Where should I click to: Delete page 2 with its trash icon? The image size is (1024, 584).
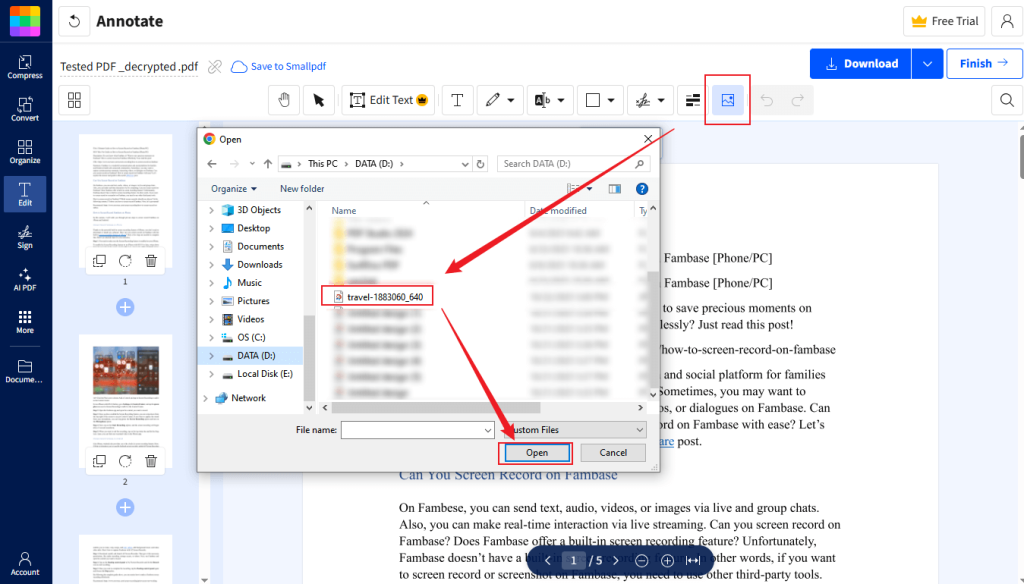151,460
